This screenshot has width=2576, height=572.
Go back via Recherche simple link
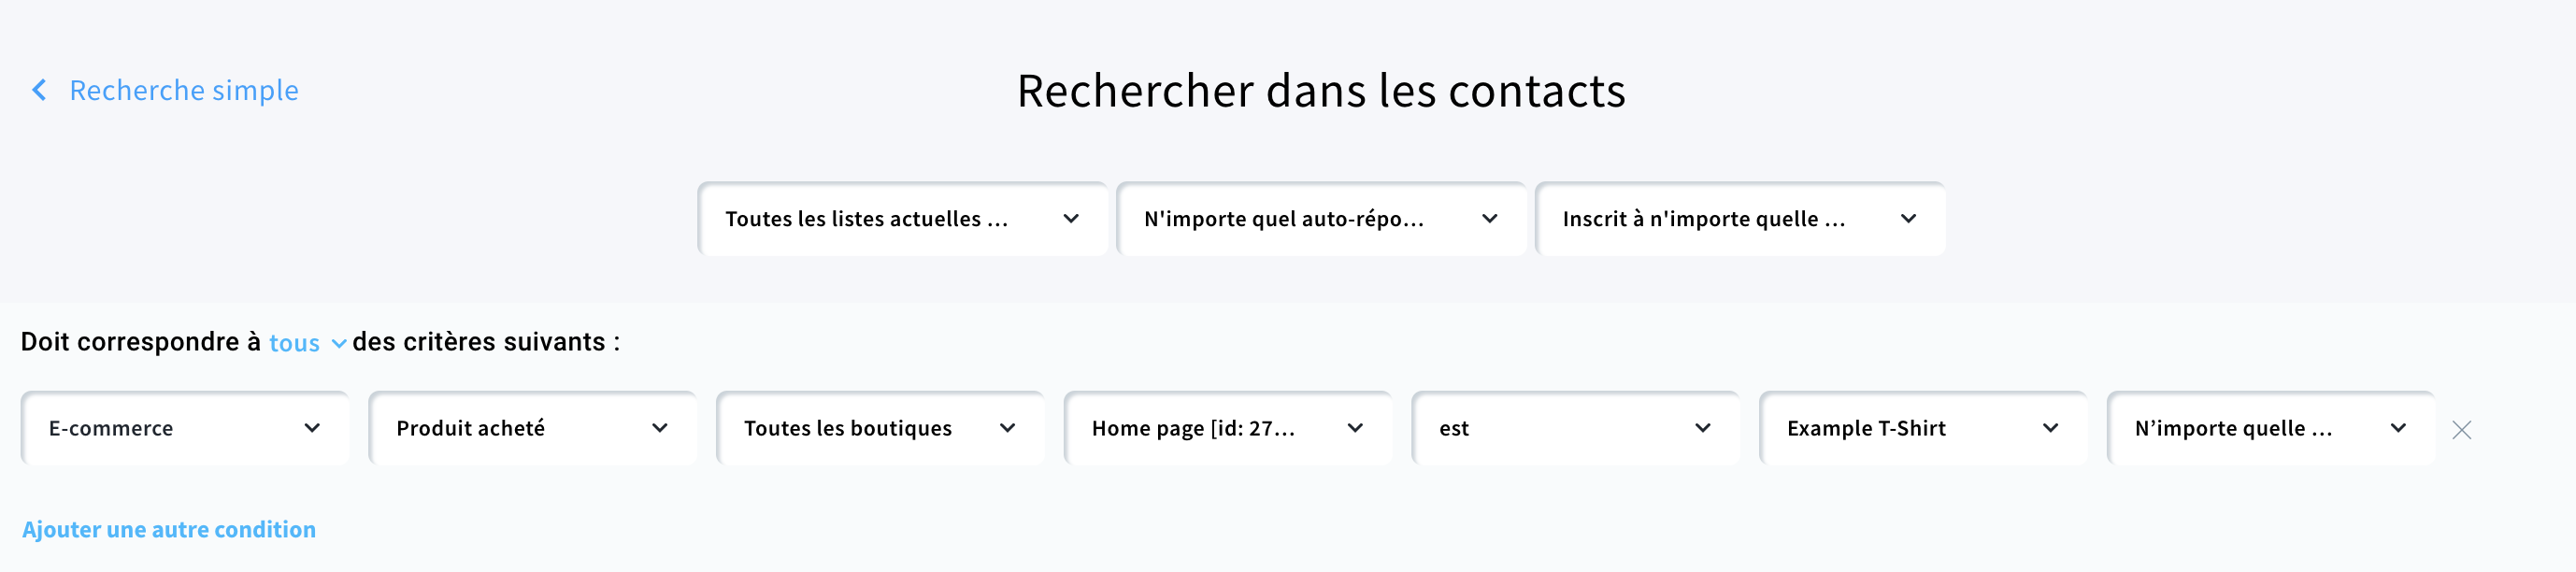coord(182,90)
